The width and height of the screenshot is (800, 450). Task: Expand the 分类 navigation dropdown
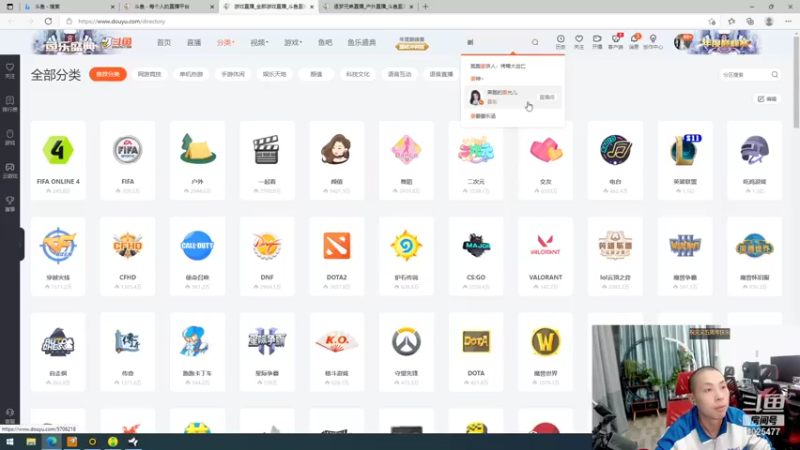[226, 42]
